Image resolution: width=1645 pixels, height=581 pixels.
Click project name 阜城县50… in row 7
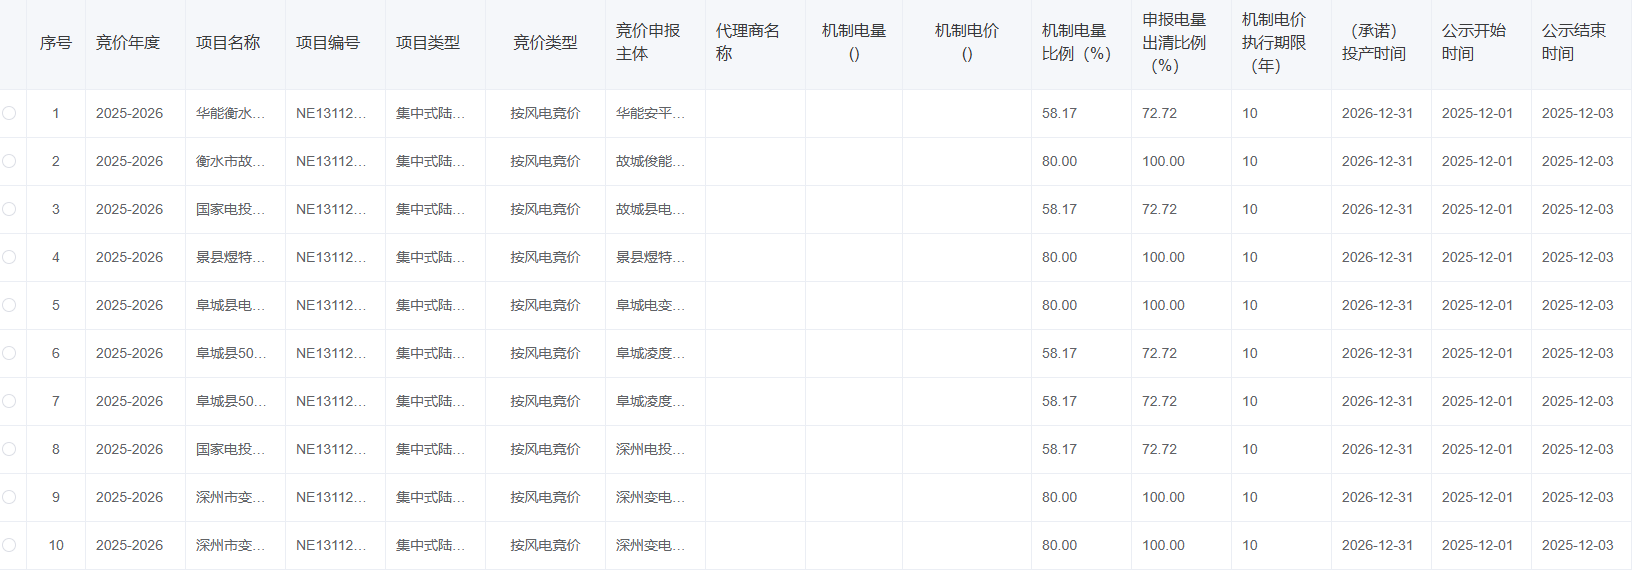(x=231, y=401)
